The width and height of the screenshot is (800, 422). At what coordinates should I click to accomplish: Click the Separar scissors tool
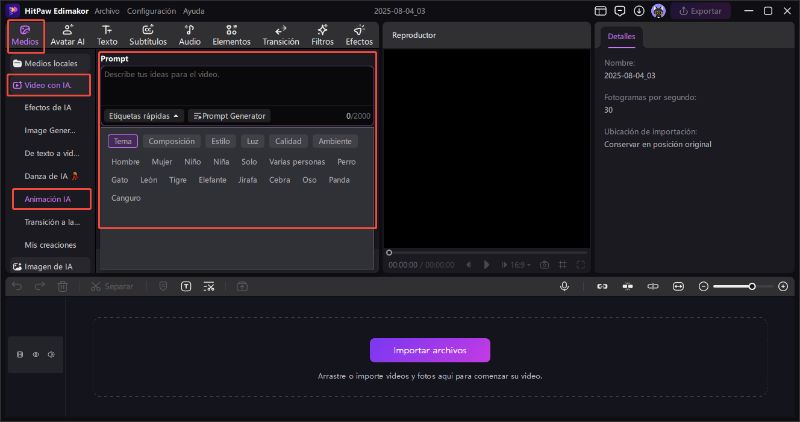click(112, 286)
